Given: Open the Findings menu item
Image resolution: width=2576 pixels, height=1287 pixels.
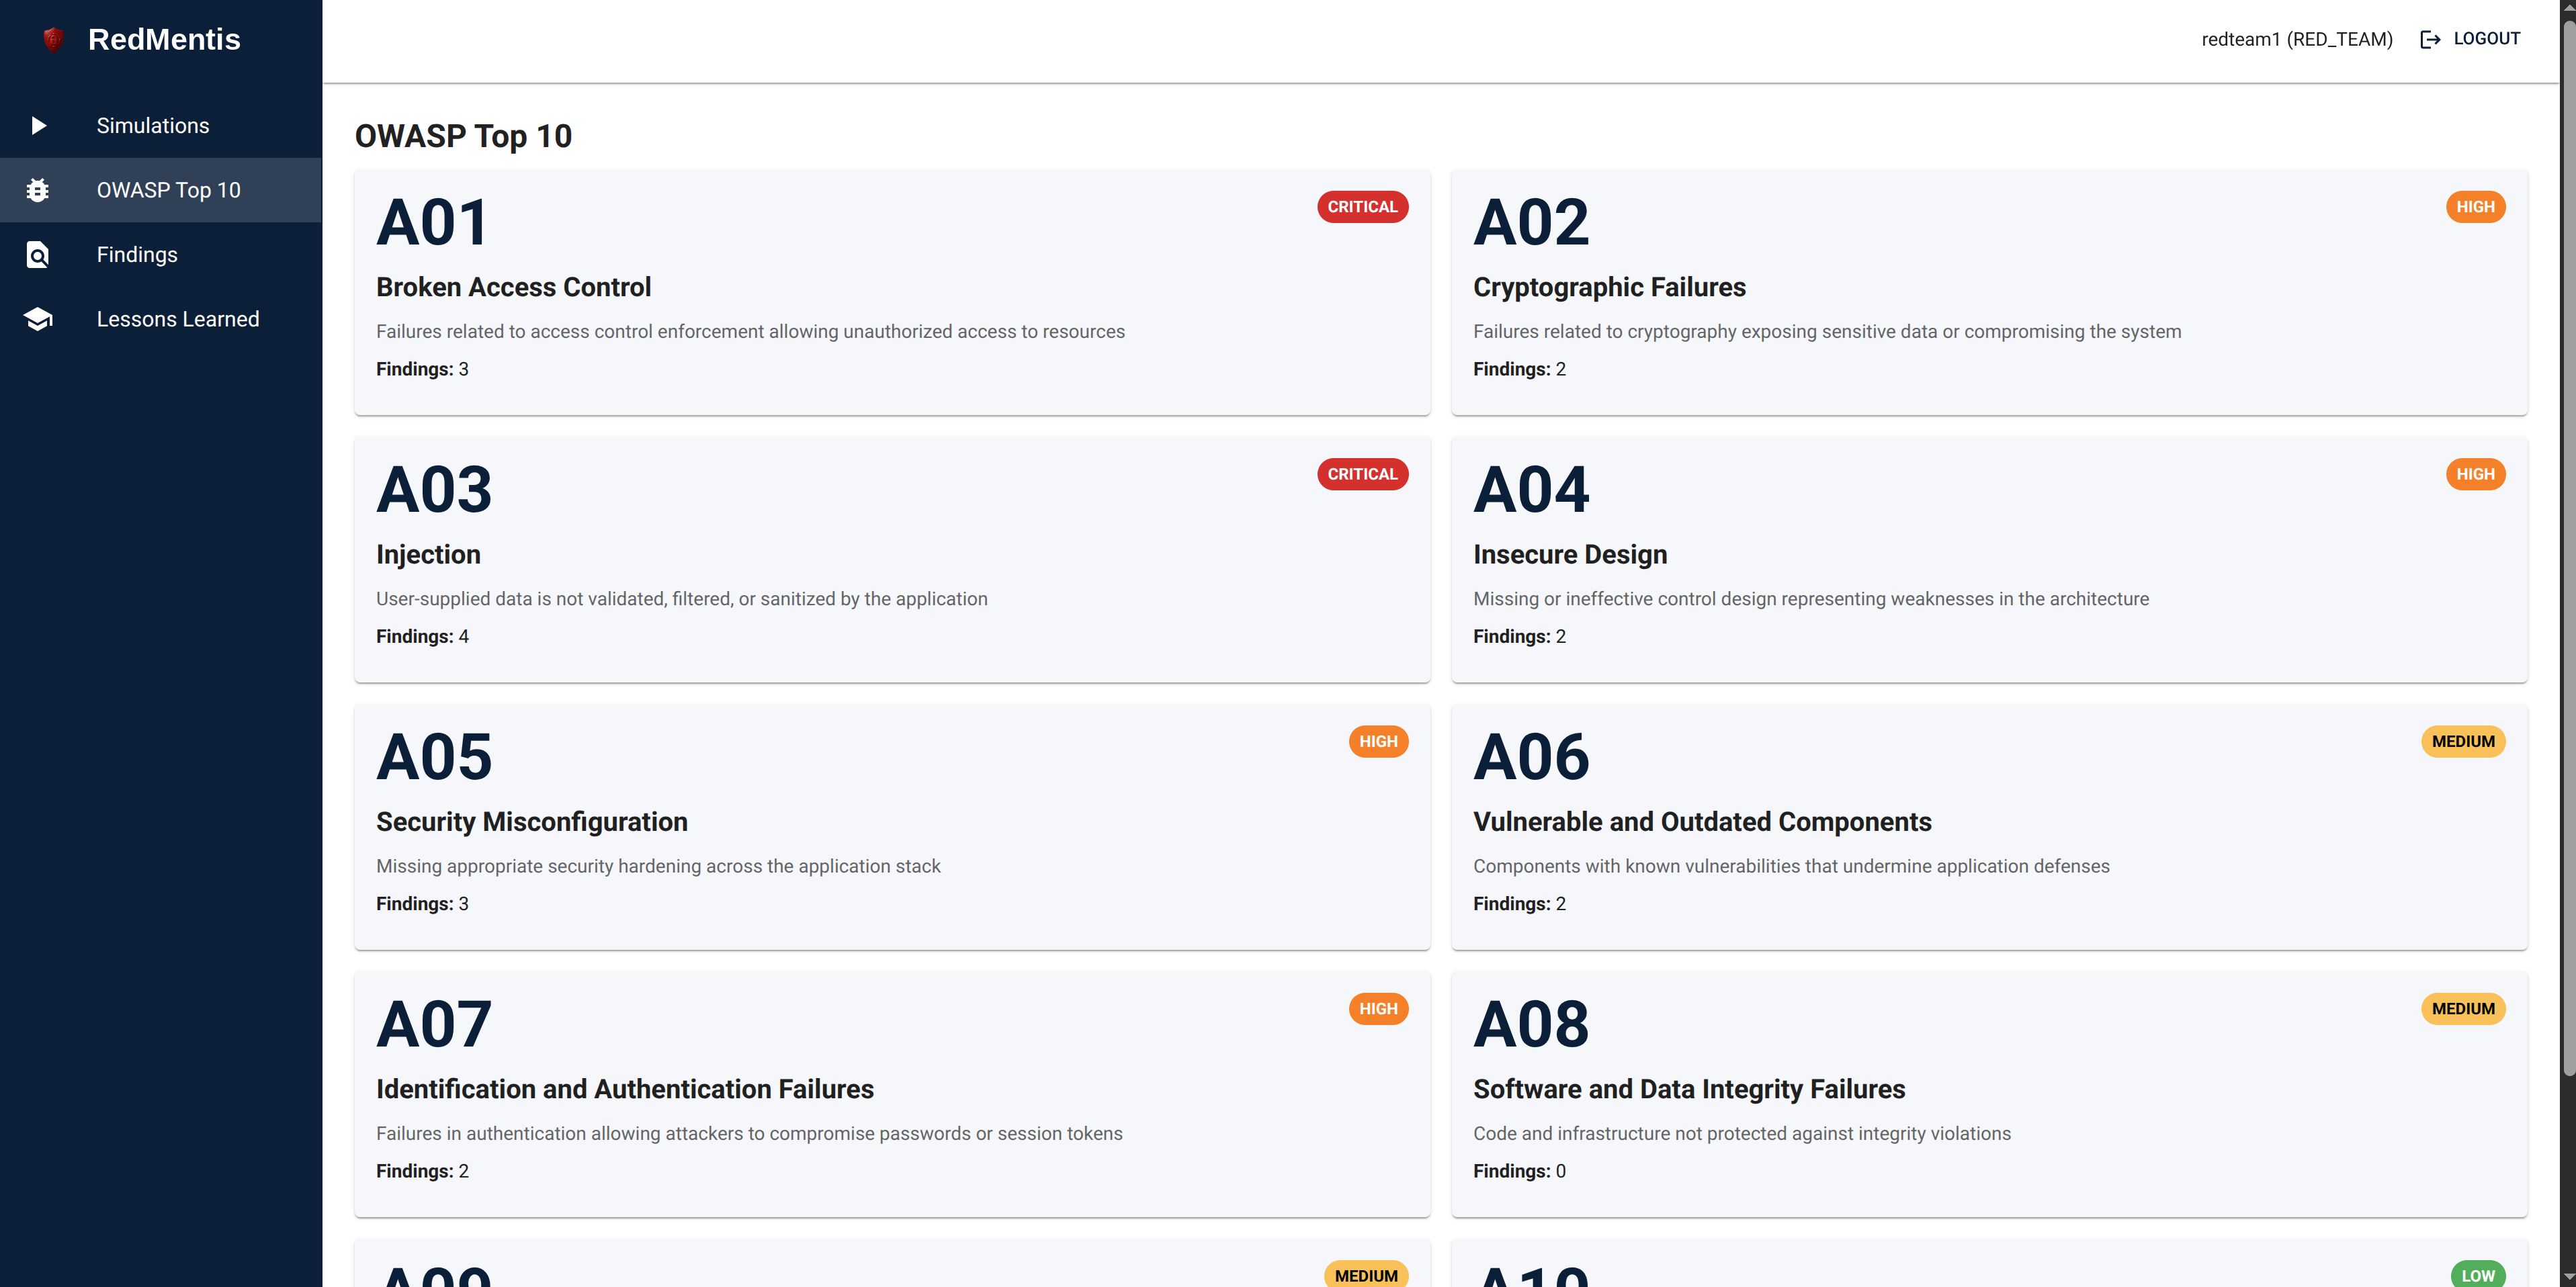Looking at the screenshot, I should point(161,254).
